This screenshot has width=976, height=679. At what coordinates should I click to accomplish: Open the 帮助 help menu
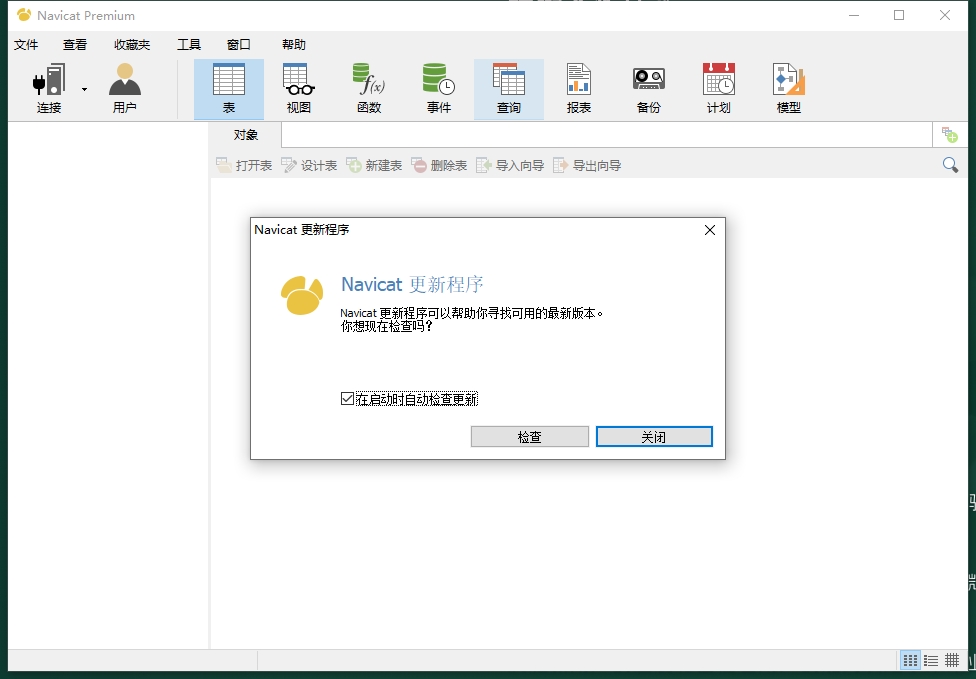tap(294, 45)
